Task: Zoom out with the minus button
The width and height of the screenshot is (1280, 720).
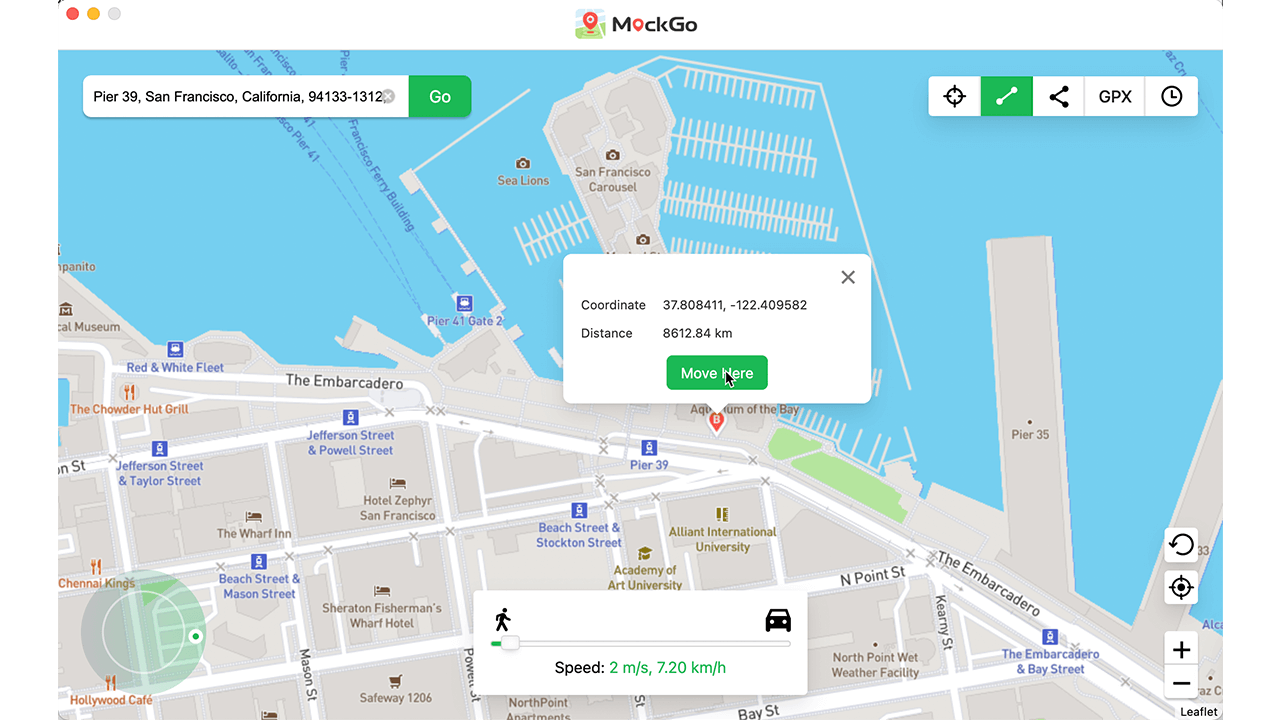Action: [x=1181, y=682]
